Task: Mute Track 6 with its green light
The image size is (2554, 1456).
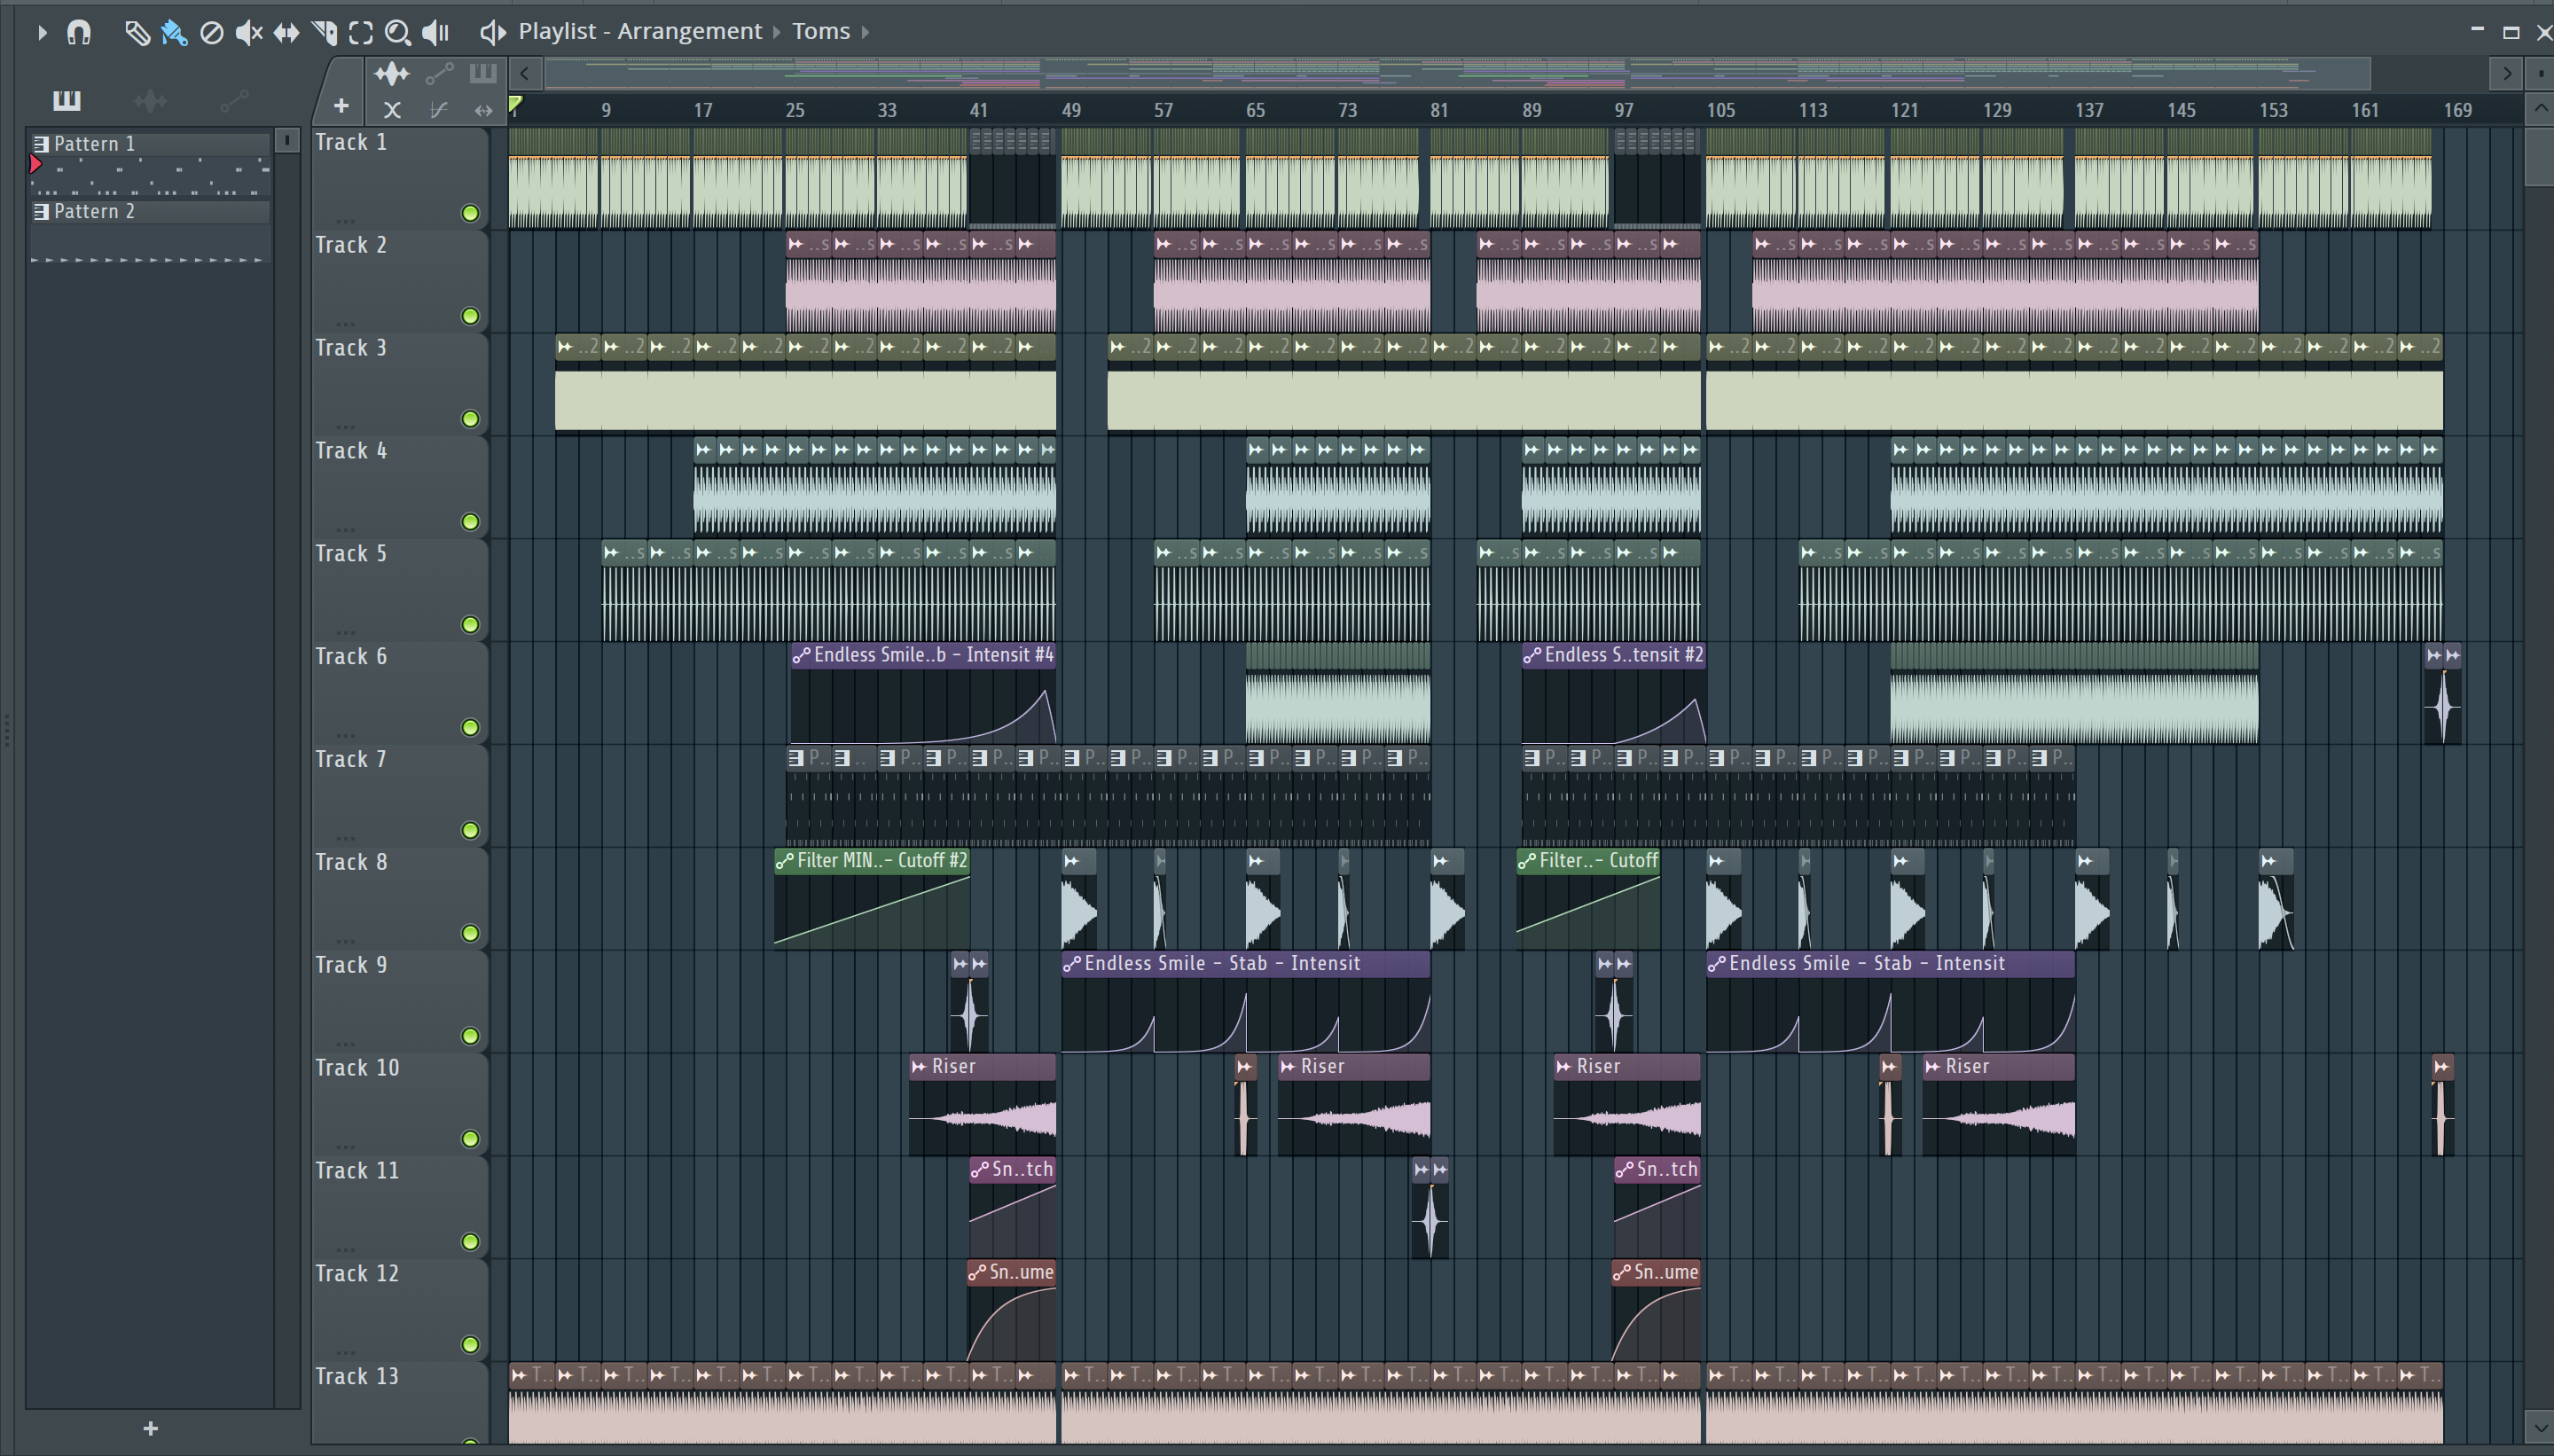Action: (x=470, y=728)
